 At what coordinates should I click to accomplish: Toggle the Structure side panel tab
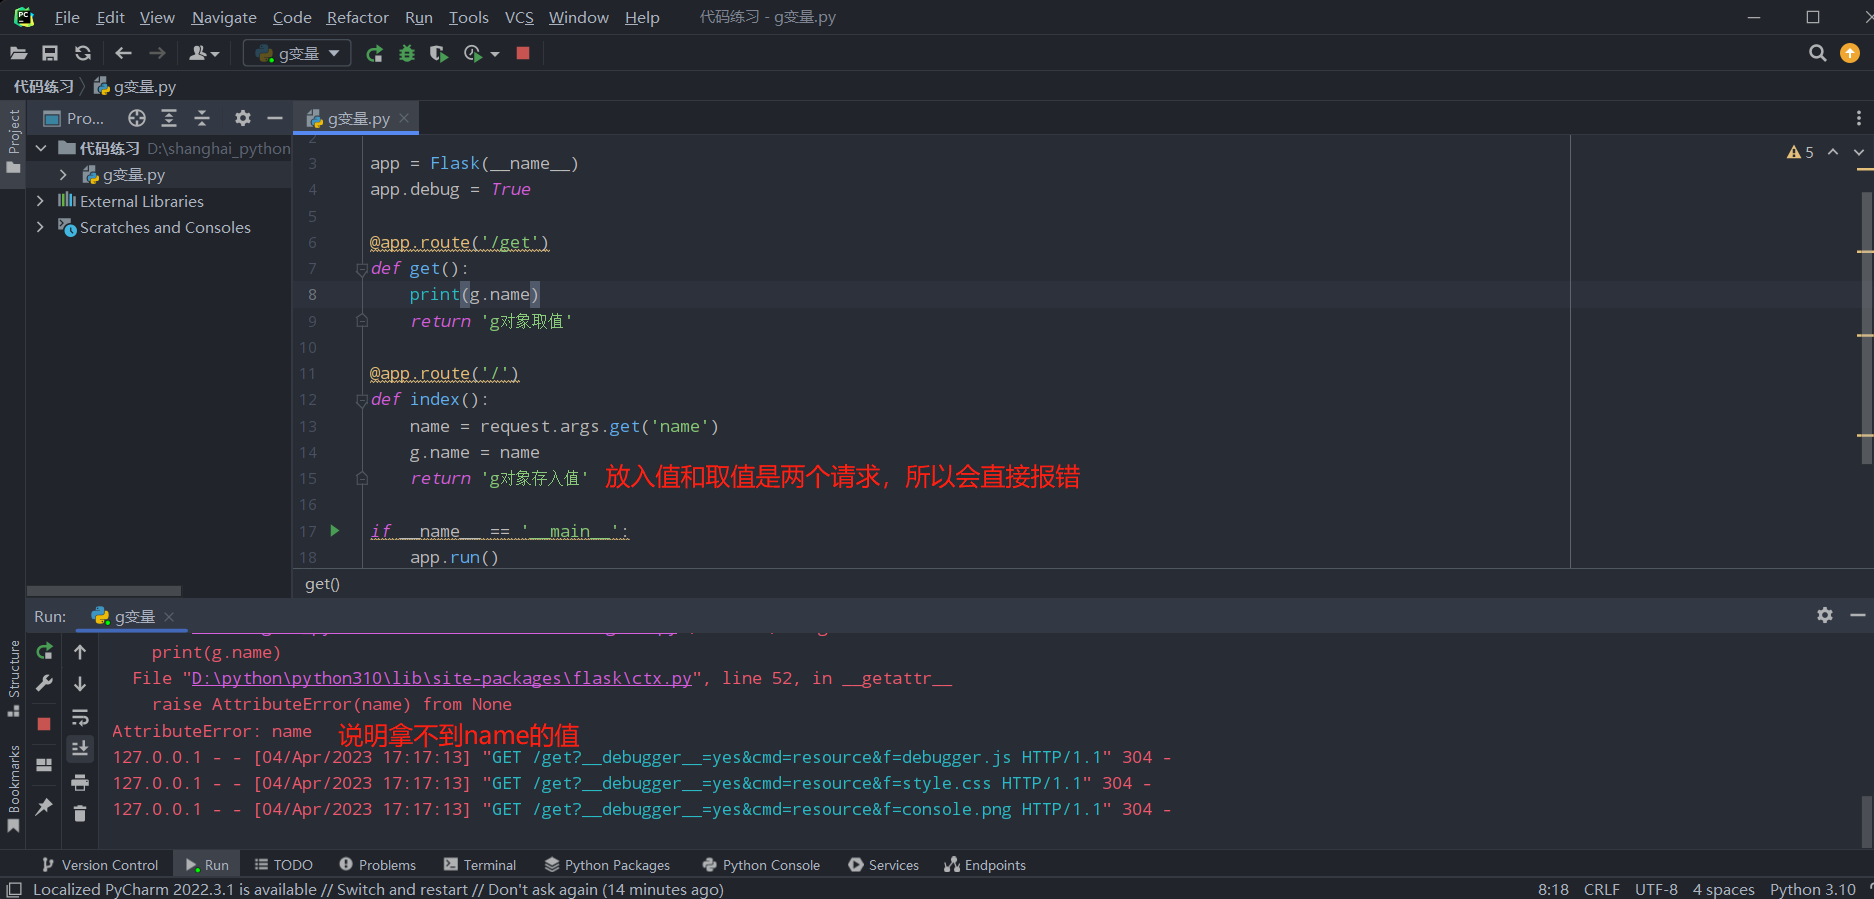(13, 679)
